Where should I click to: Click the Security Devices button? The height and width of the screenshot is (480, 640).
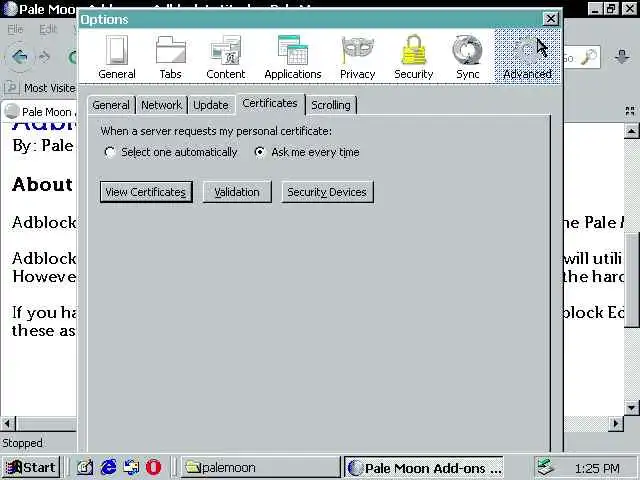pos(327,192)
